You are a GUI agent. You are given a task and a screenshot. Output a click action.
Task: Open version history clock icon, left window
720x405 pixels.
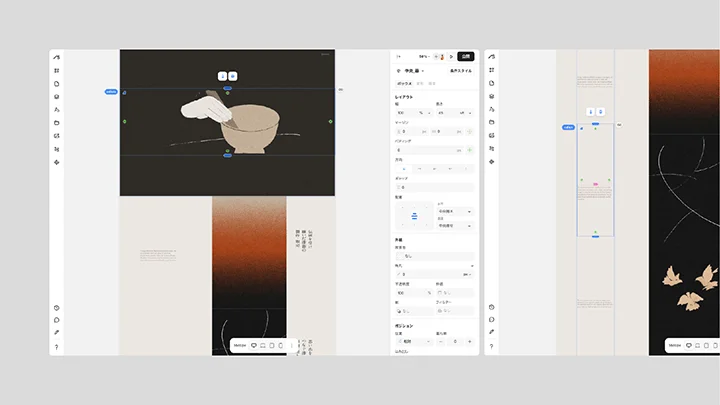[x=56, y=308]
